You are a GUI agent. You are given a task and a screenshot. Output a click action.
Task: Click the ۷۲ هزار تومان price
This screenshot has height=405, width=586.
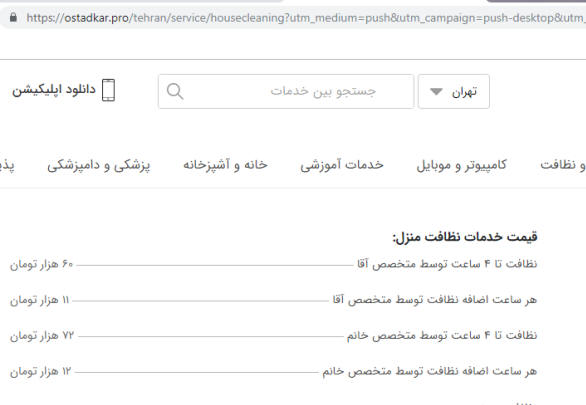pos(42,336)
